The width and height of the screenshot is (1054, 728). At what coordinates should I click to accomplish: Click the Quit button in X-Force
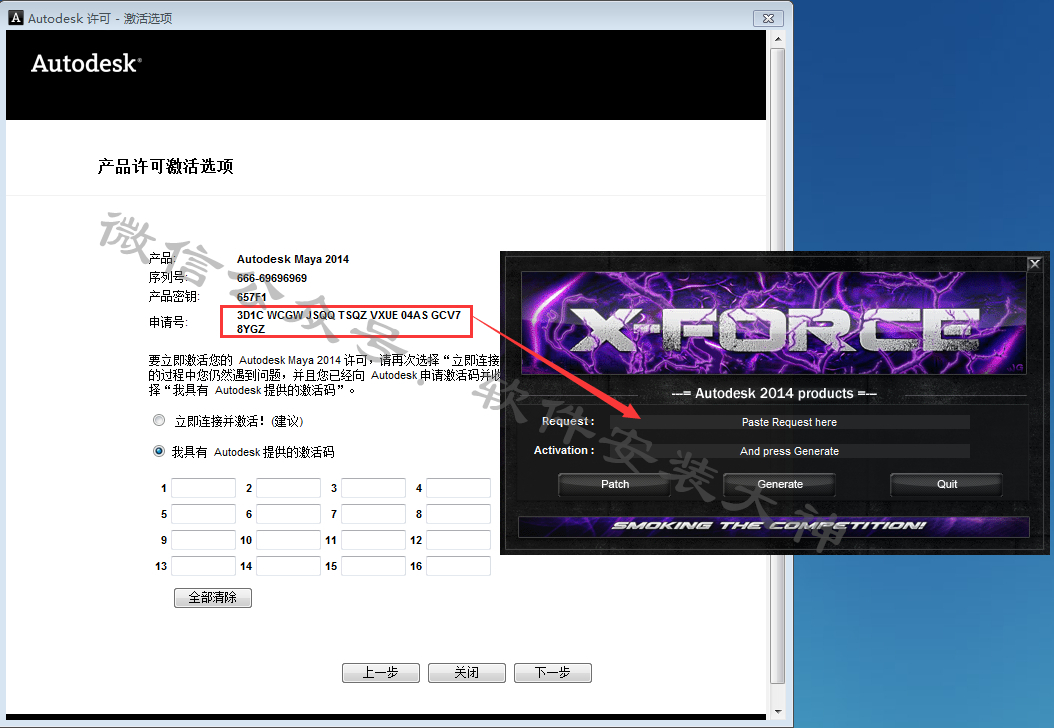coord(946,484)
